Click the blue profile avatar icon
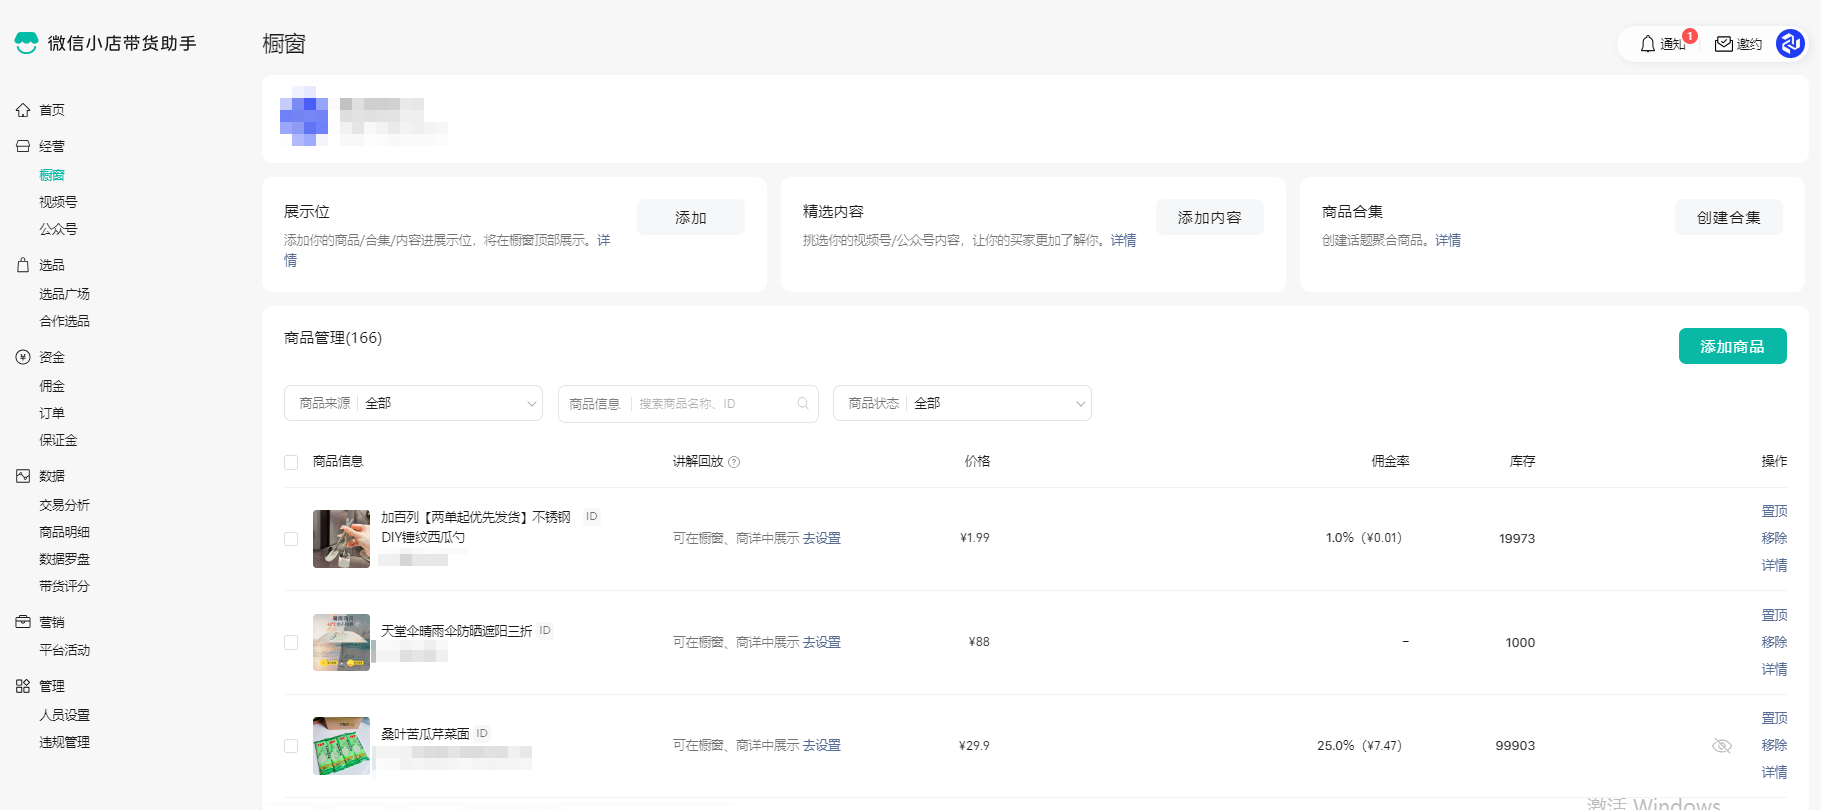Screen dimensions: 1821x810 point(1789,44)
